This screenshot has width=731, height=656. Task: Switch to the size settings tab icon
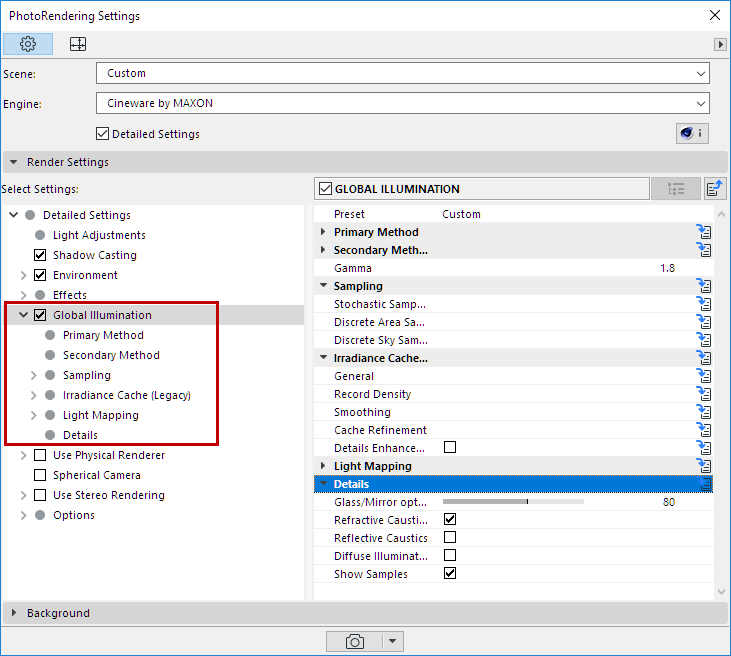coord(78,44)
